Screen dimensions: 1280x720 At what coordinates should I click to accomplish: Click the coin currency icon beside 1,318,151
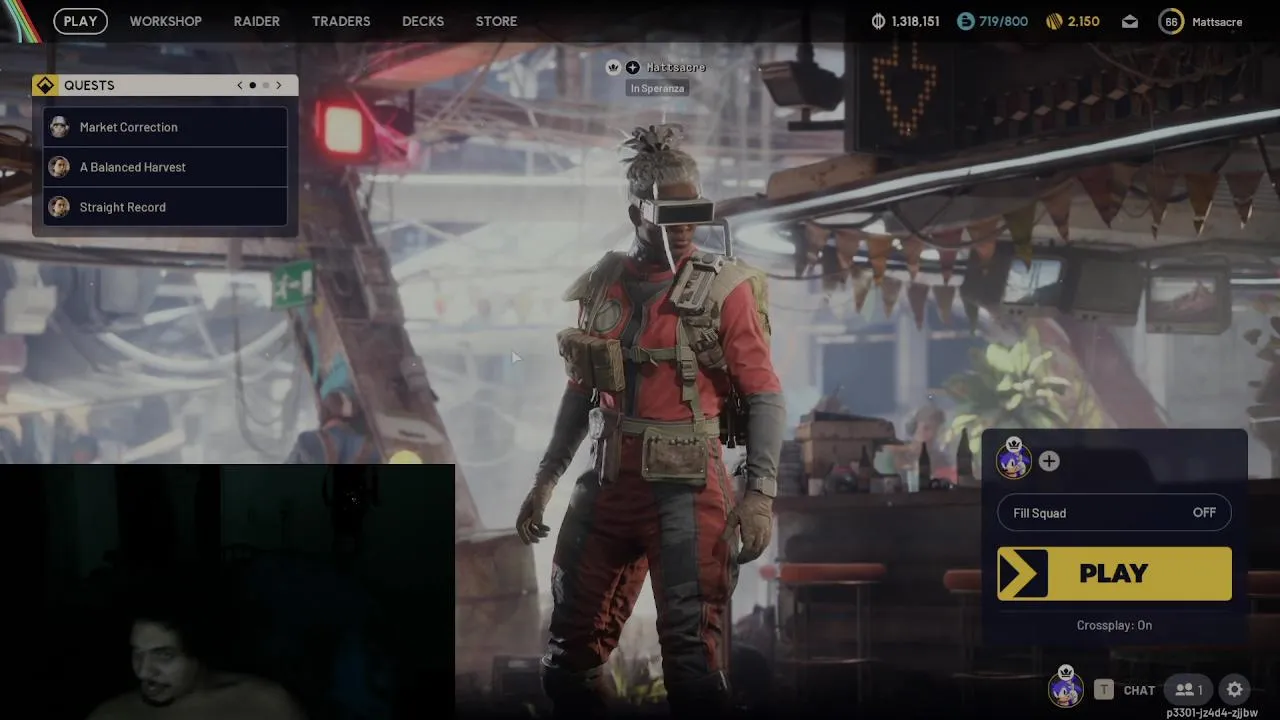(878, 21)
